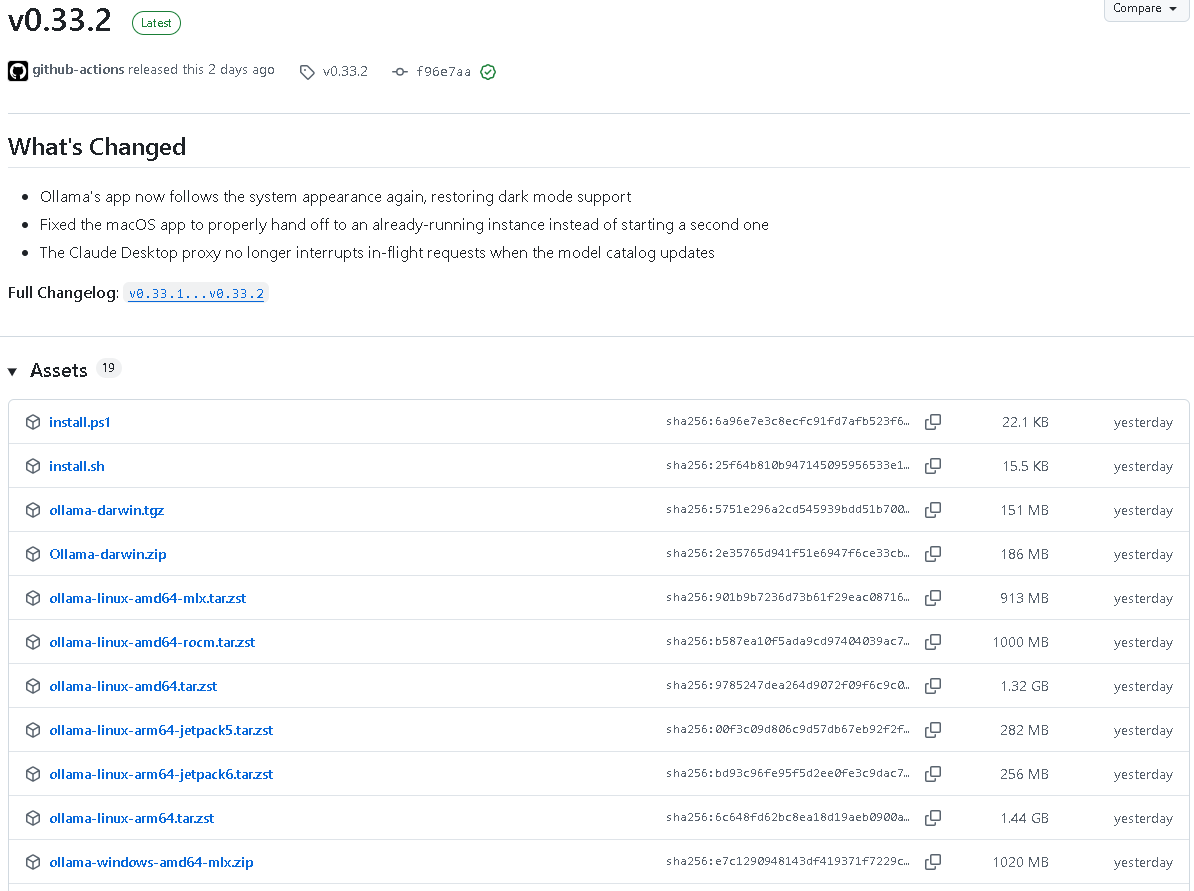Click package icon beside ollama-windows-amd64-mlx.zip
This screenshot has height=891, width=1194.
click(33, 862)
